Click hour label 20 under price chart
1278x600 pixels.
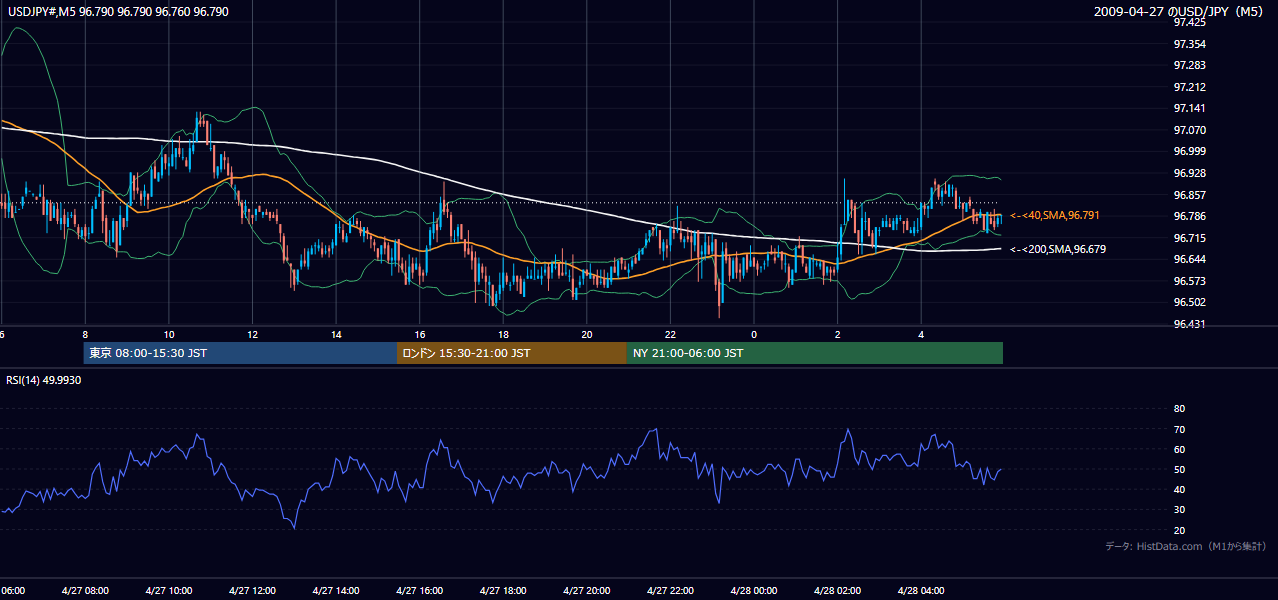click(x=587, y=334)
